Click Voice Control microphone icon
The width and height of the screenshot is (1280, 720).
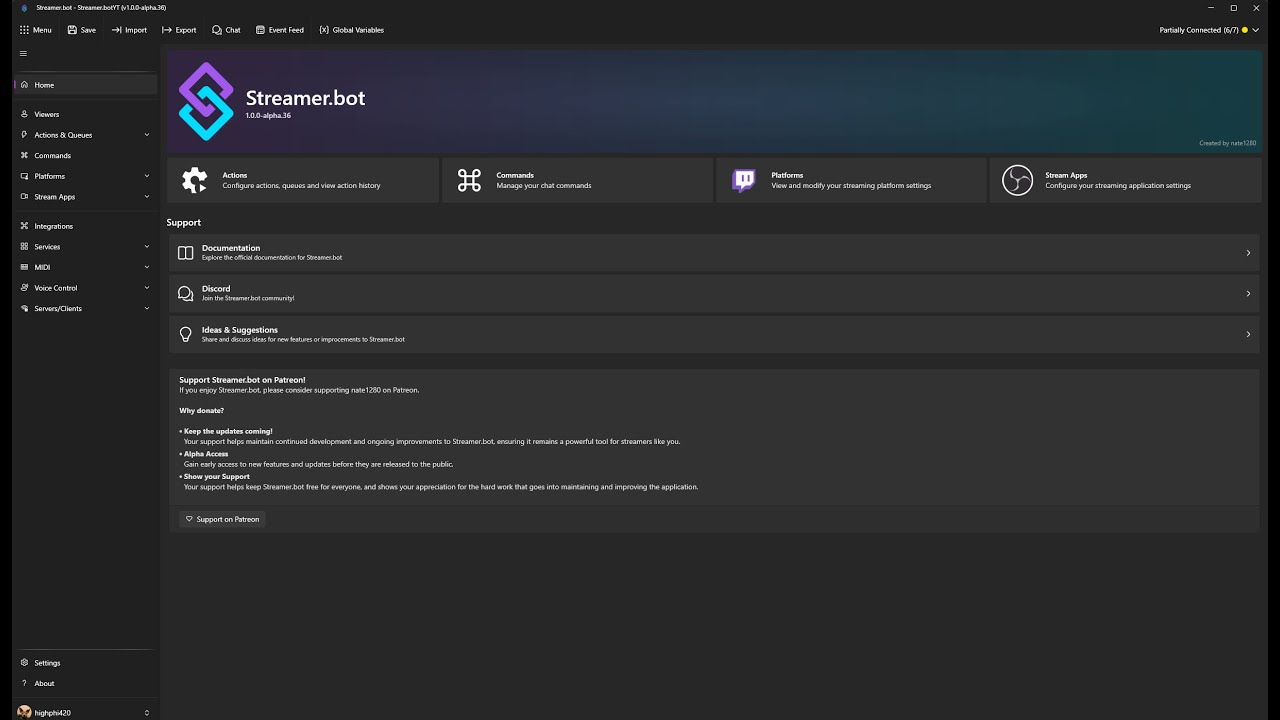24,288
